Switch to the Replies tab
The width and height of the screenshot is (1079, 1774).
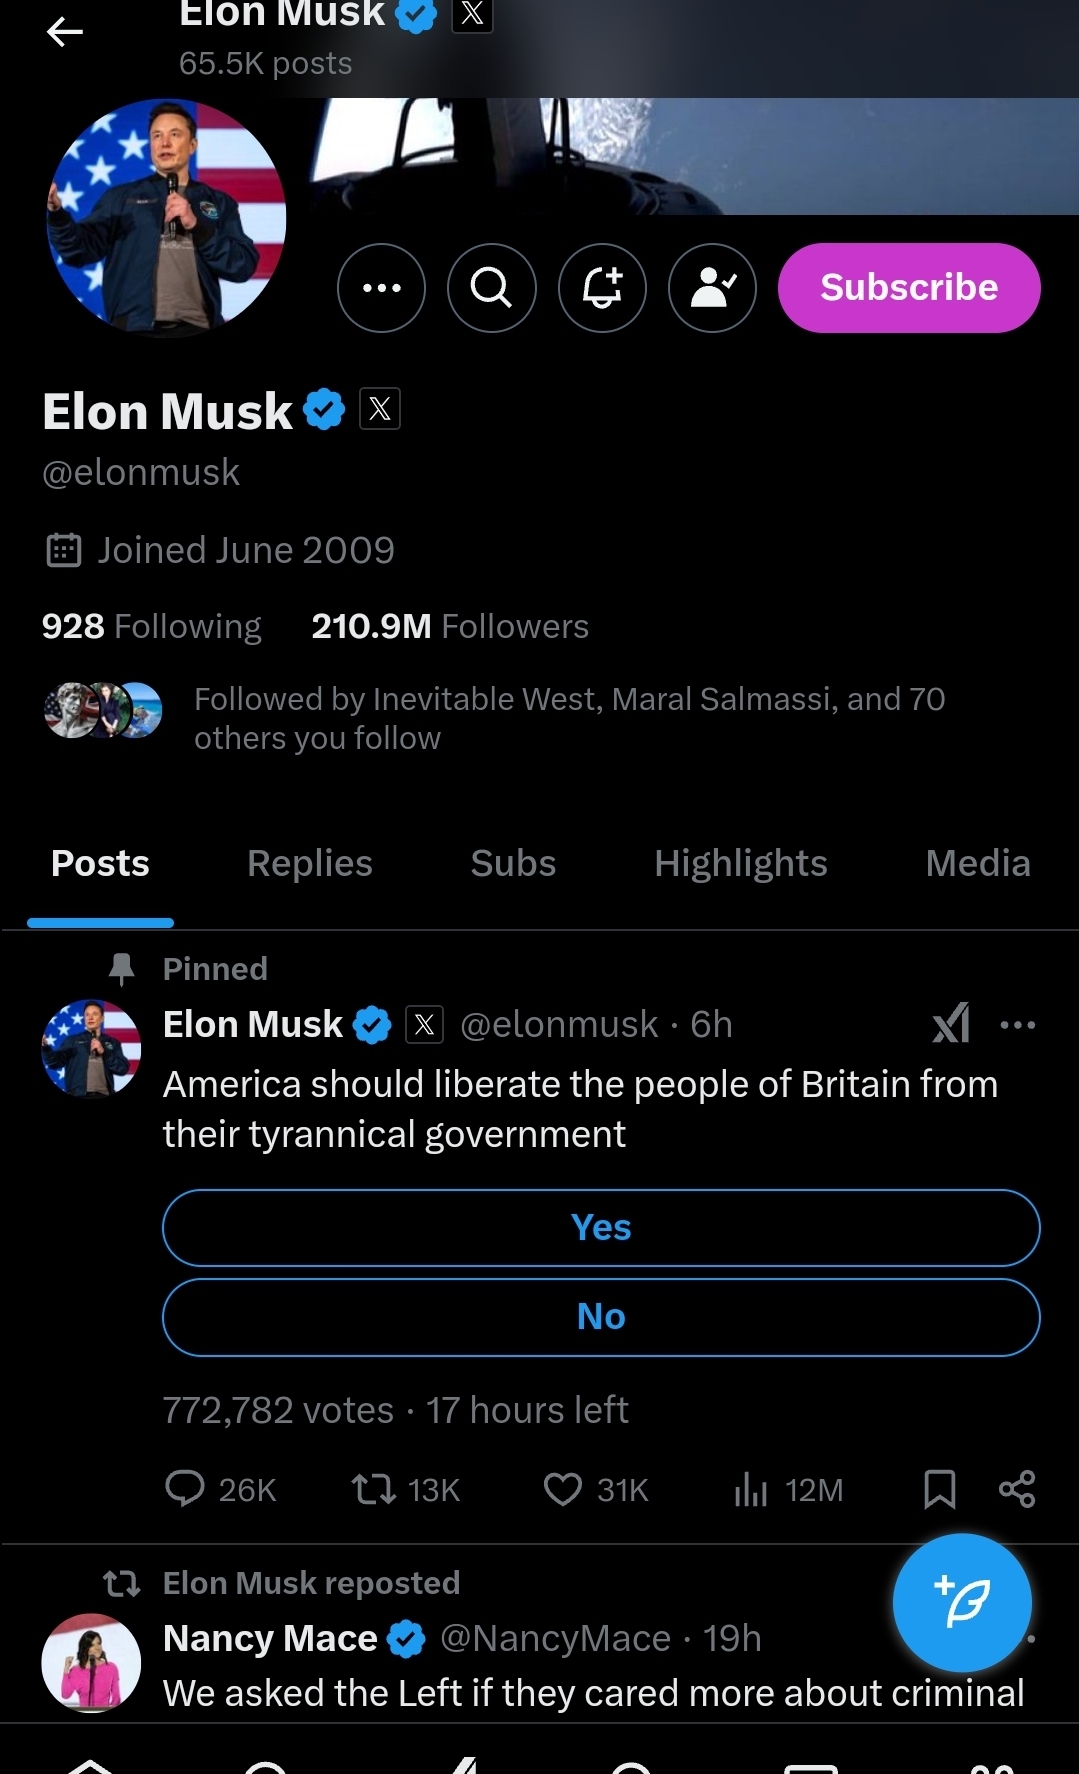309,863
